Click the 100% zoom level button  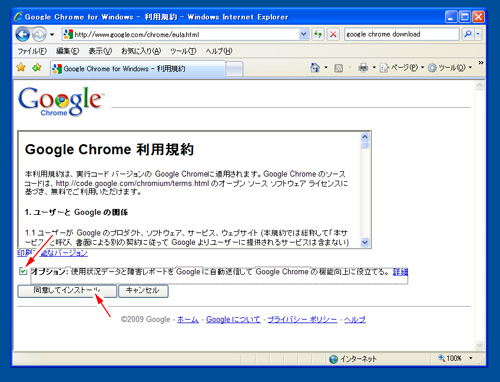[x=450, y=358]
